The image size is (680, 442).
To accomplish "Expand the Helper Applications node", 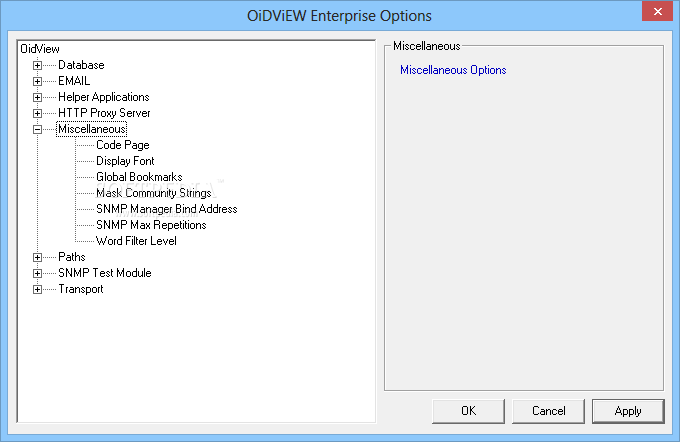I will coord(37,98).
